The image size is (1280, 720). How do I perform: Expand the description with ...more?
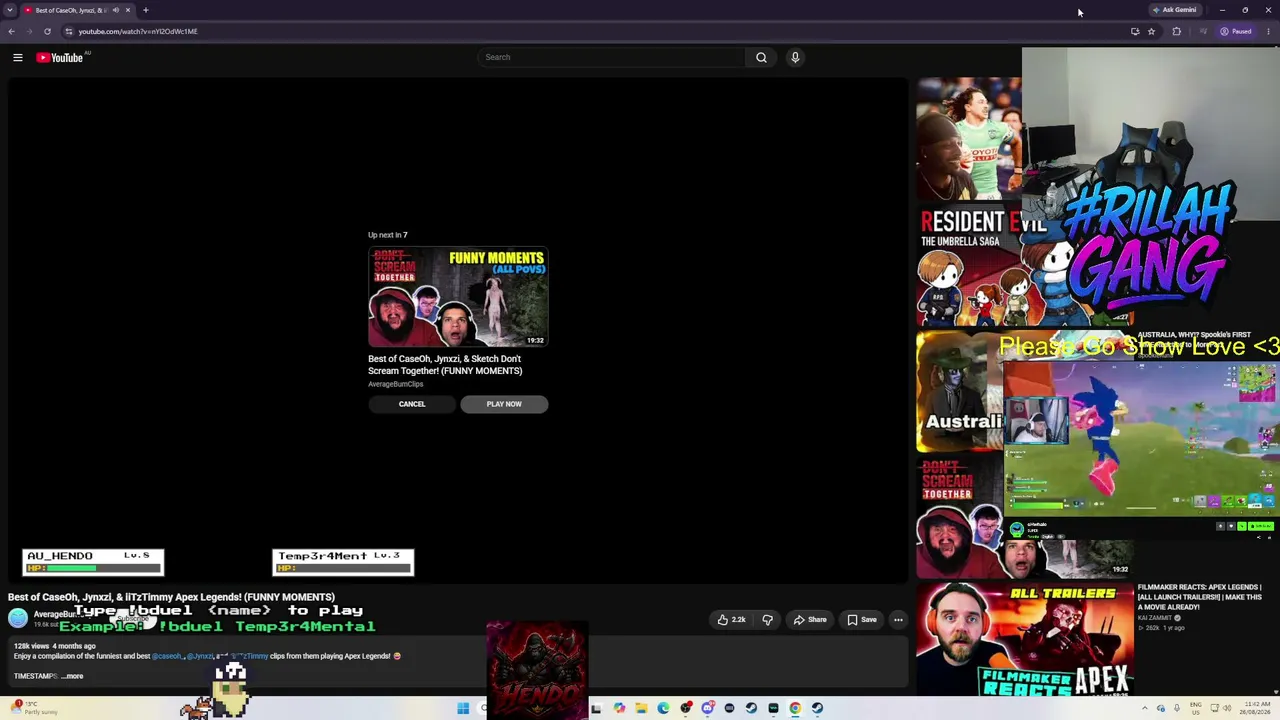pos(73,676)
